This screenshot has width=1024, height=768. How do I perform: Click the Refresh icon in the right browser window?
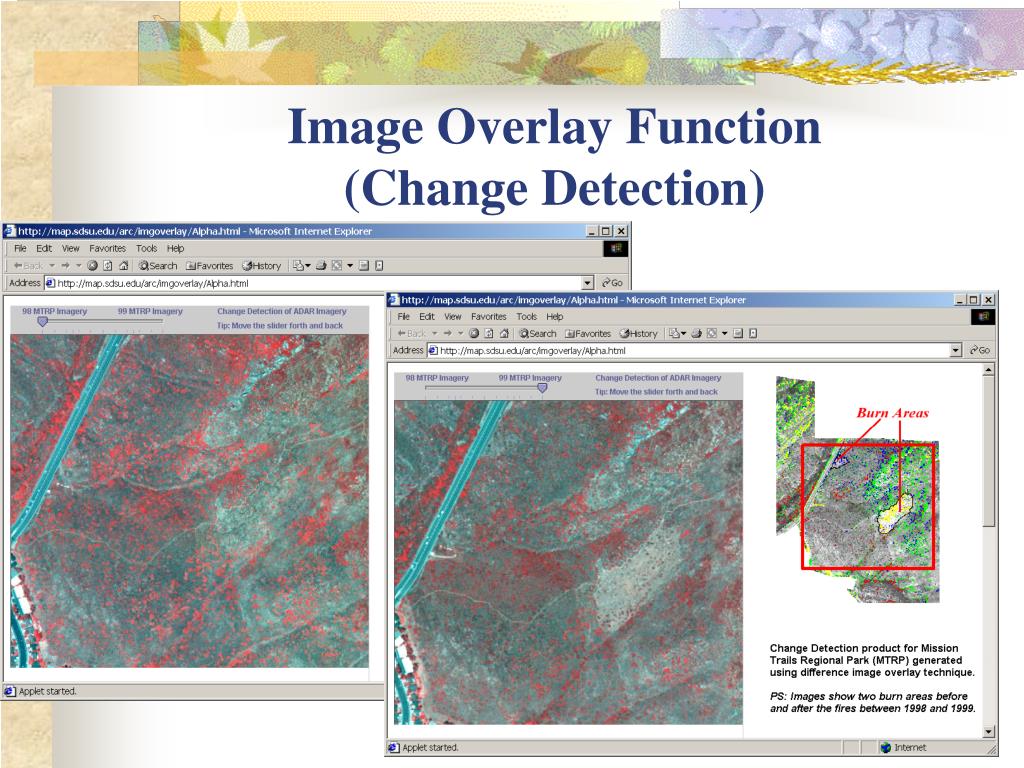coord(488,334)
